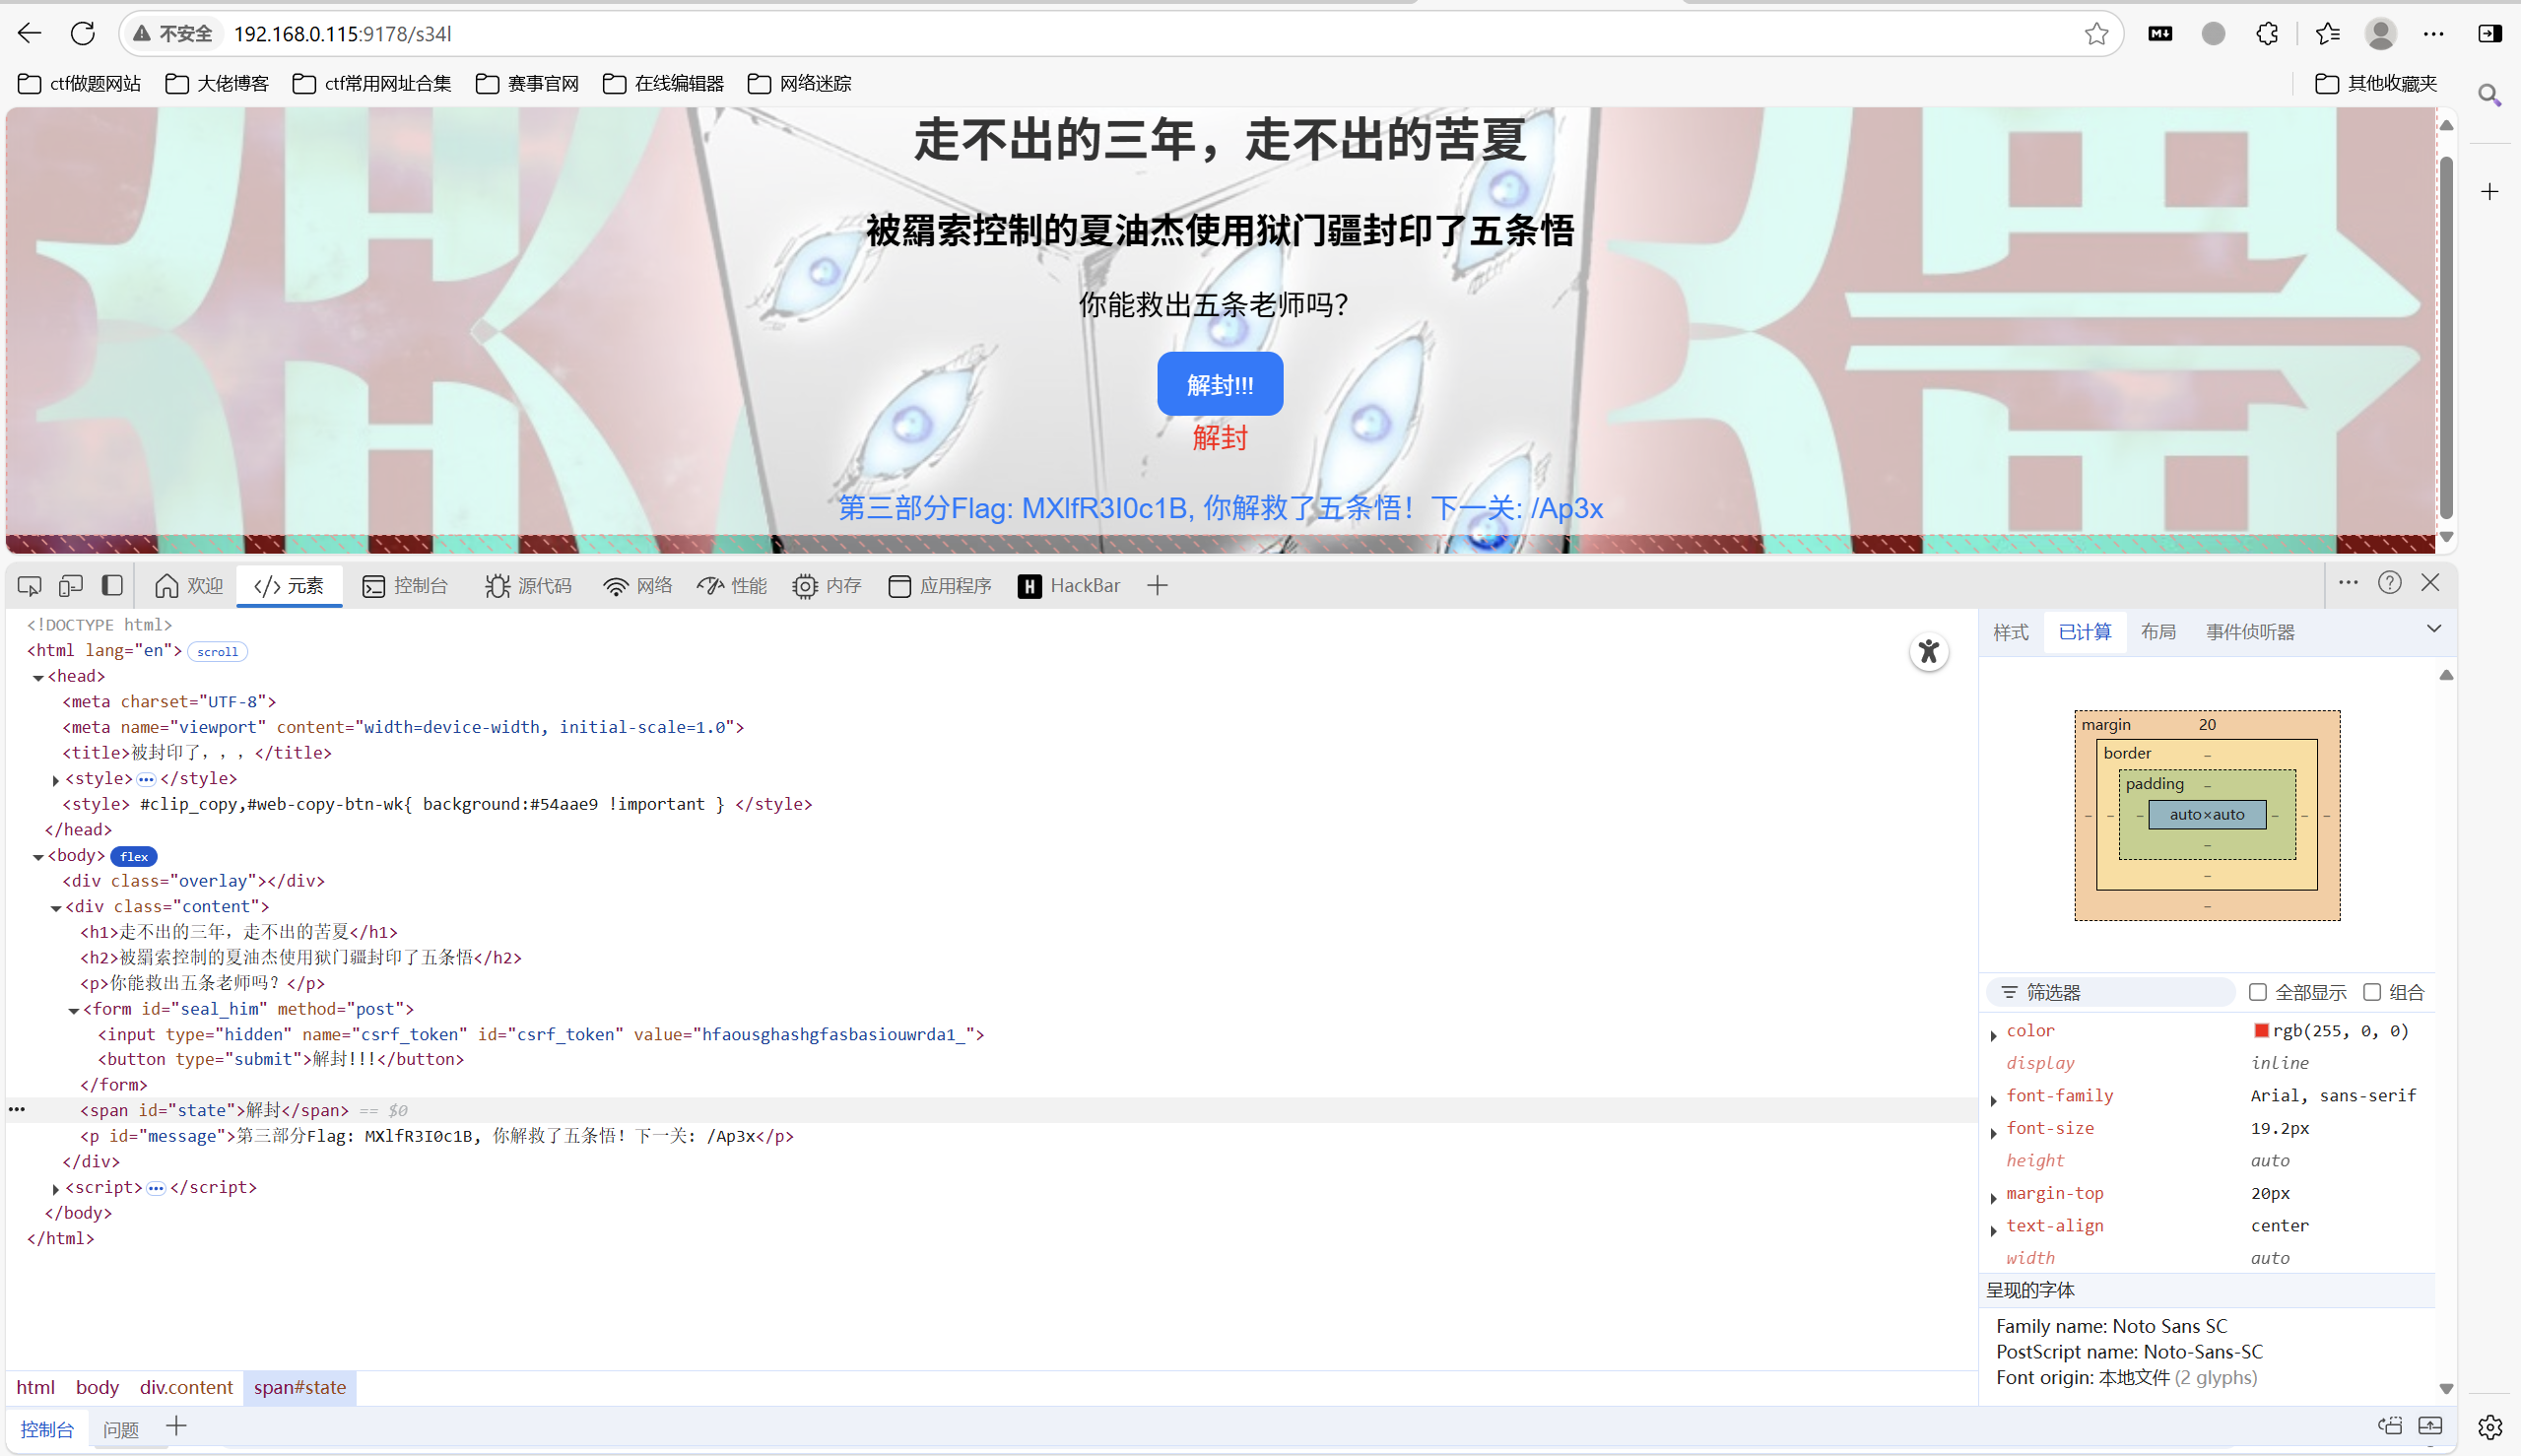Enable the 组合 checkbox

[x=2372, y=992]
